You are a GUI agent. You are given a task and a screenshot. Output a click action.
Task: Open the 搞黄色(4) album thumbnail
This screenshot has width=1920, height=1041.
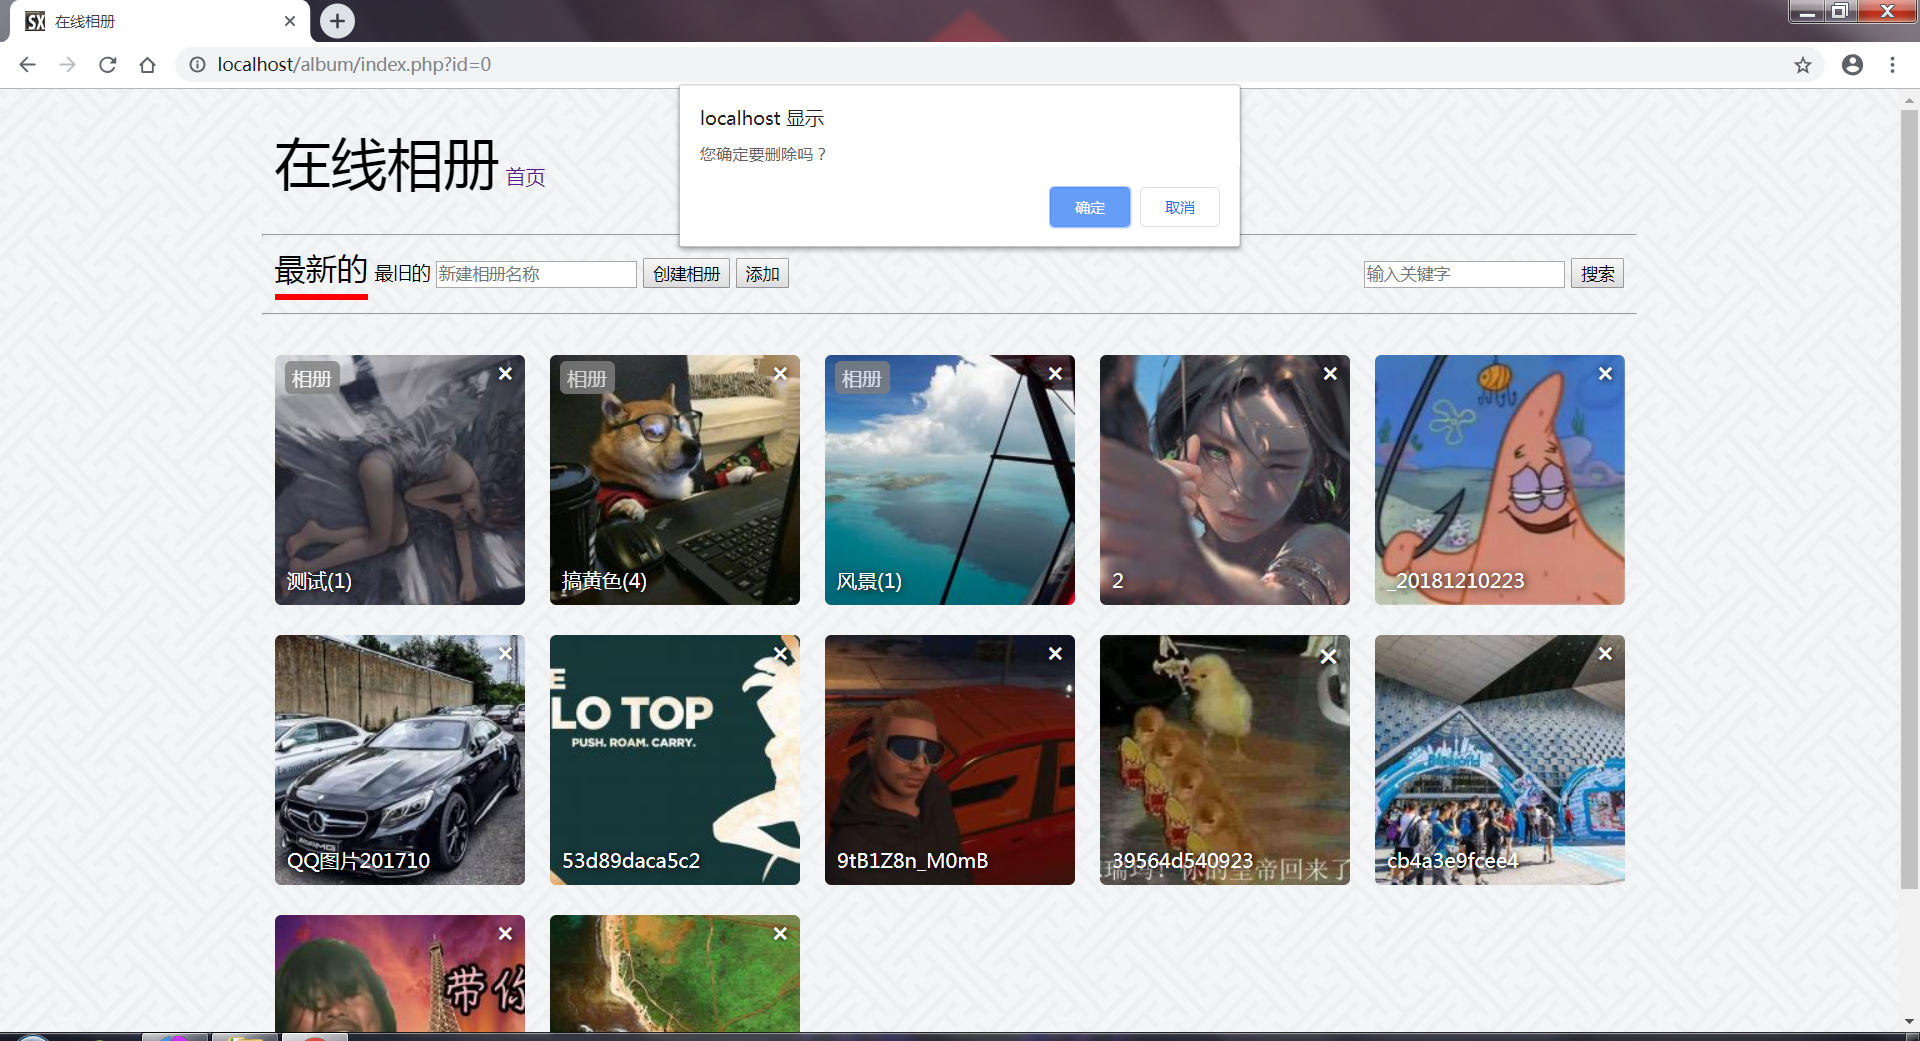click(x=675, y=480)
